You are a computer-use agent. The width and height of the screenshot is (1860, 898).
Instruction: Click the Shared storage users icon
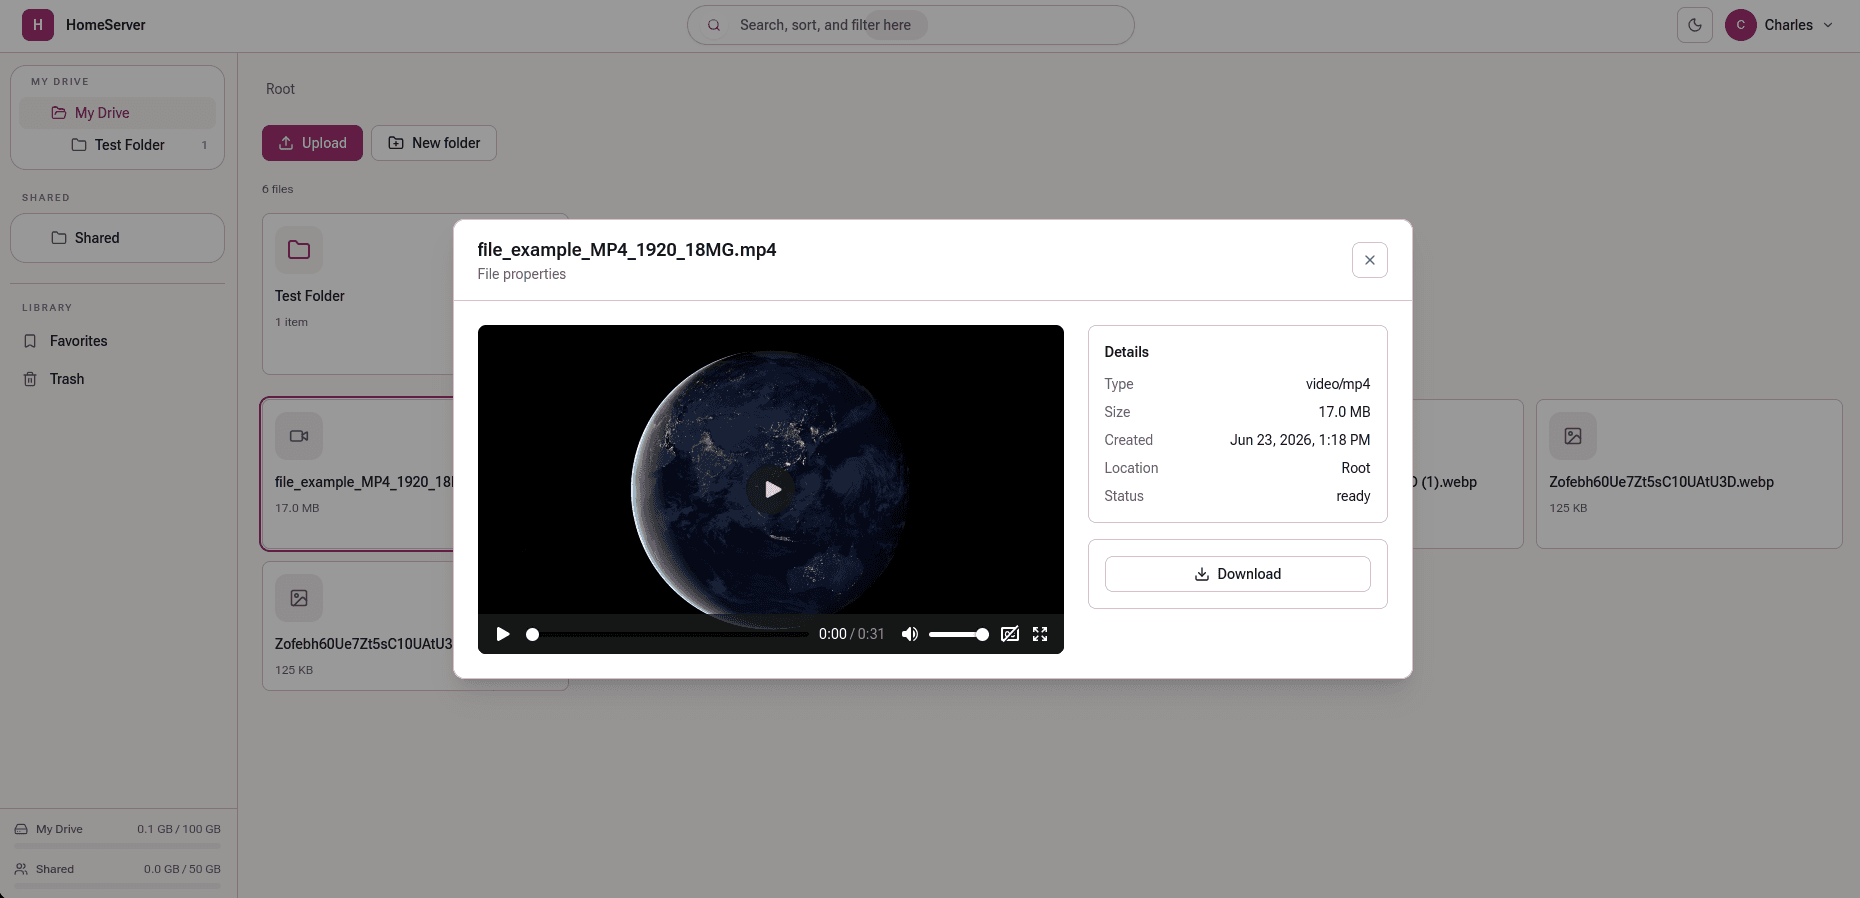tap(21, 869)
